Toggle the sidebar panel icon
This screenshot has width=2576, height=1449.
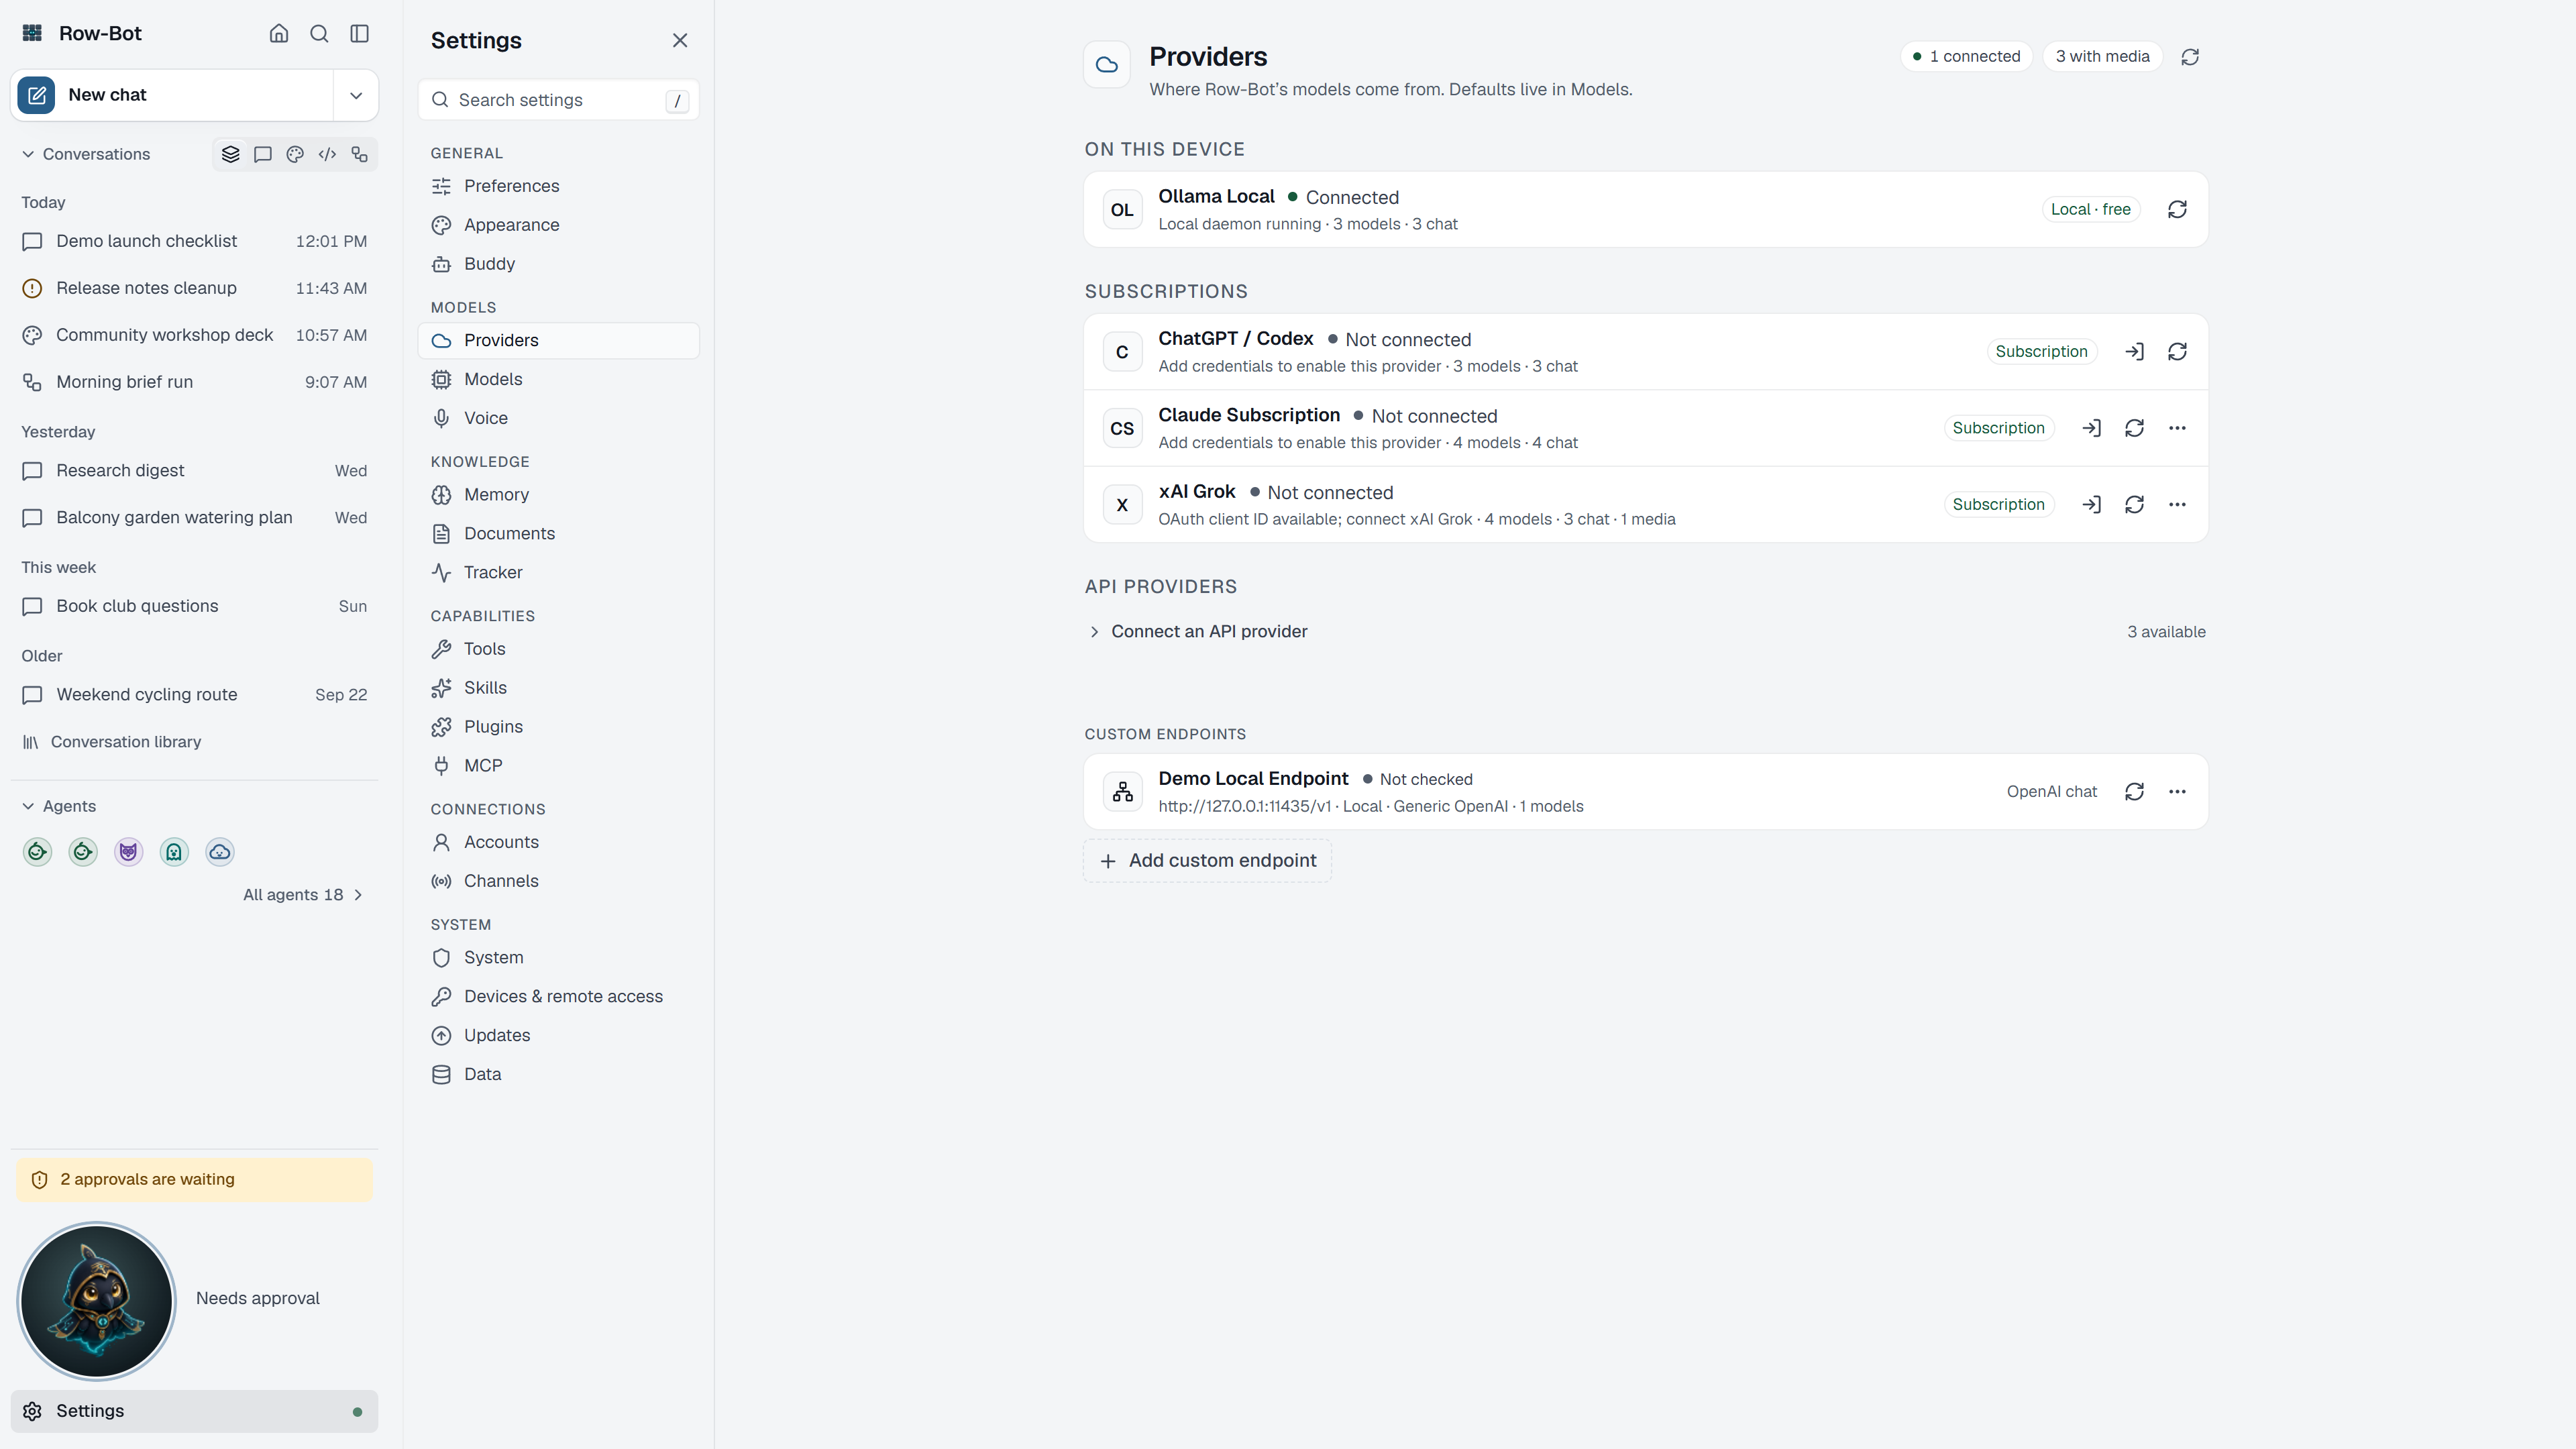(x=360, y=33)
